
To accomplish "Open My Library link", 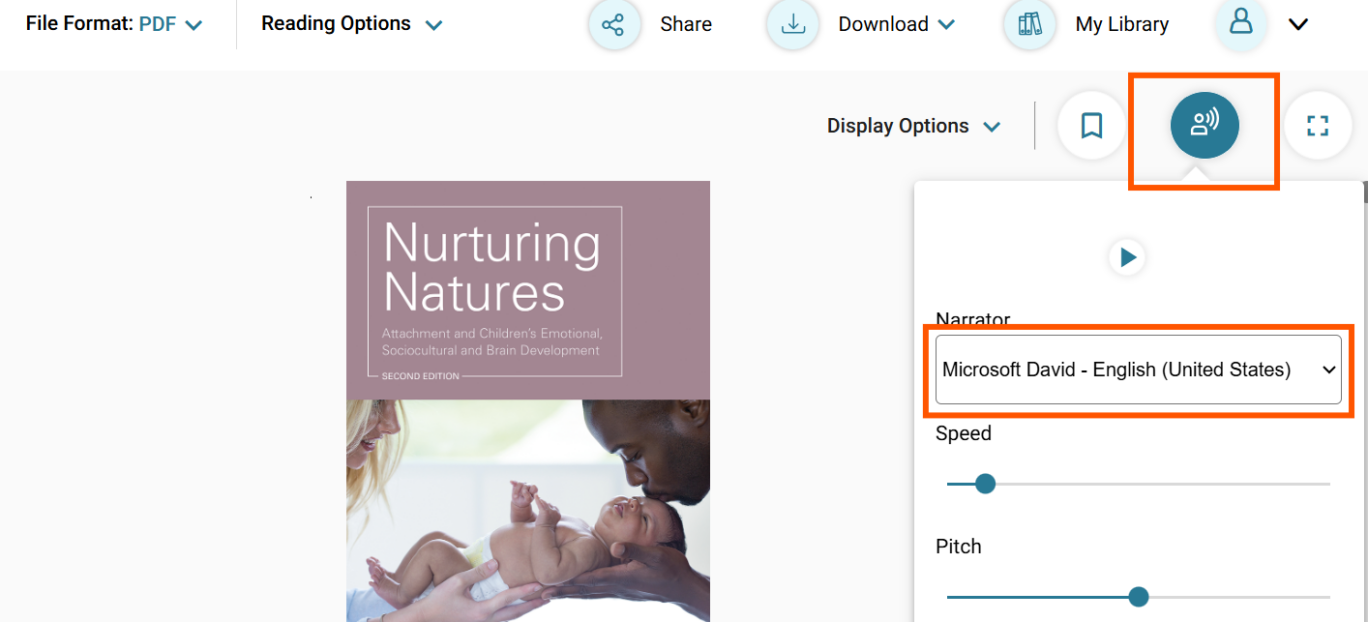I will pyautogui.click(x=1122, y=24).
